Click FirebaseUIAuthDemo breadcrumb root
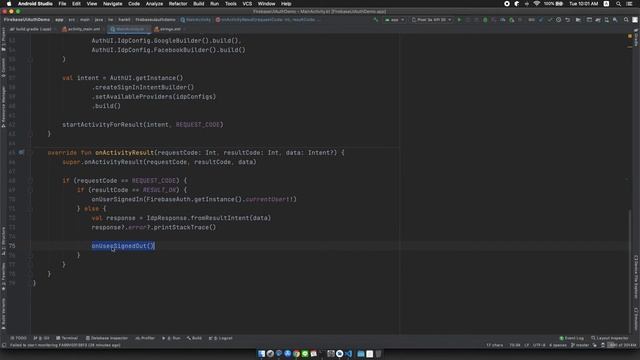Image resolution: width=640 pixels, height=360 pixels. [x=27, y=20]
